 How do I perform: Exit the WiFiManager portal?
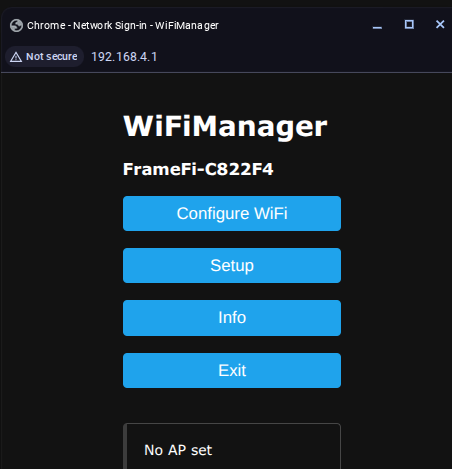(x=232, y=370)
